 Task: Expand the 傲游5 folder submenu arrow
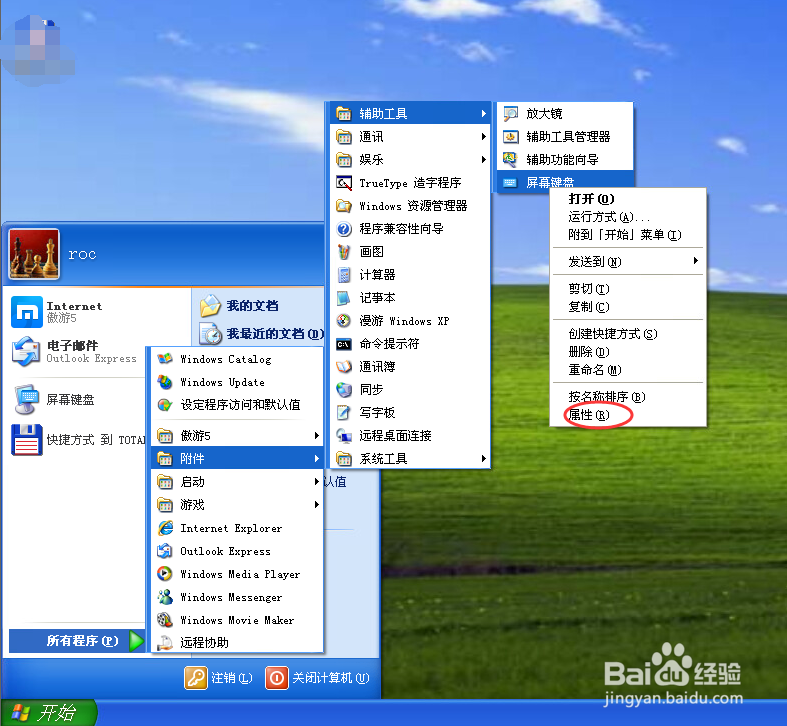click(x=316, y=435)
